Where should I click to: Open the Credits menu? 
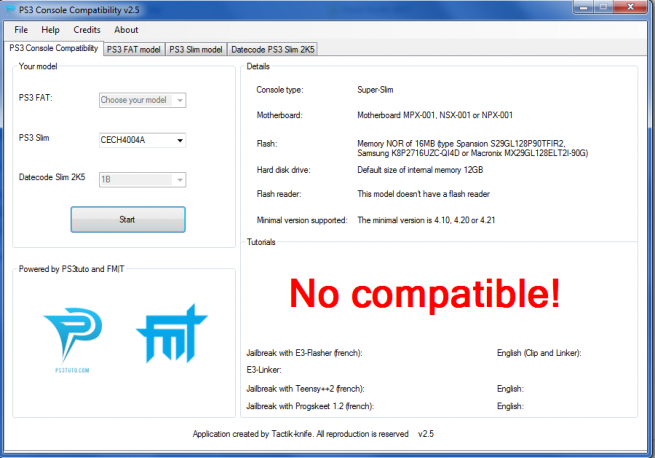point(87,30)
